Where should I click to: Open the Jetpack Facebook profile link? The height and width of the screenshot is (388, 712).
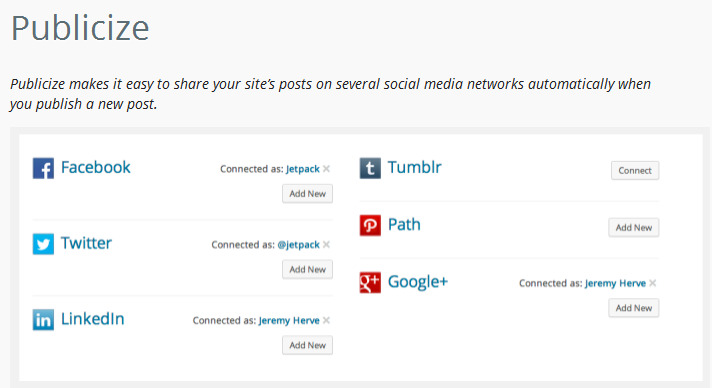(x=303, y=169)
